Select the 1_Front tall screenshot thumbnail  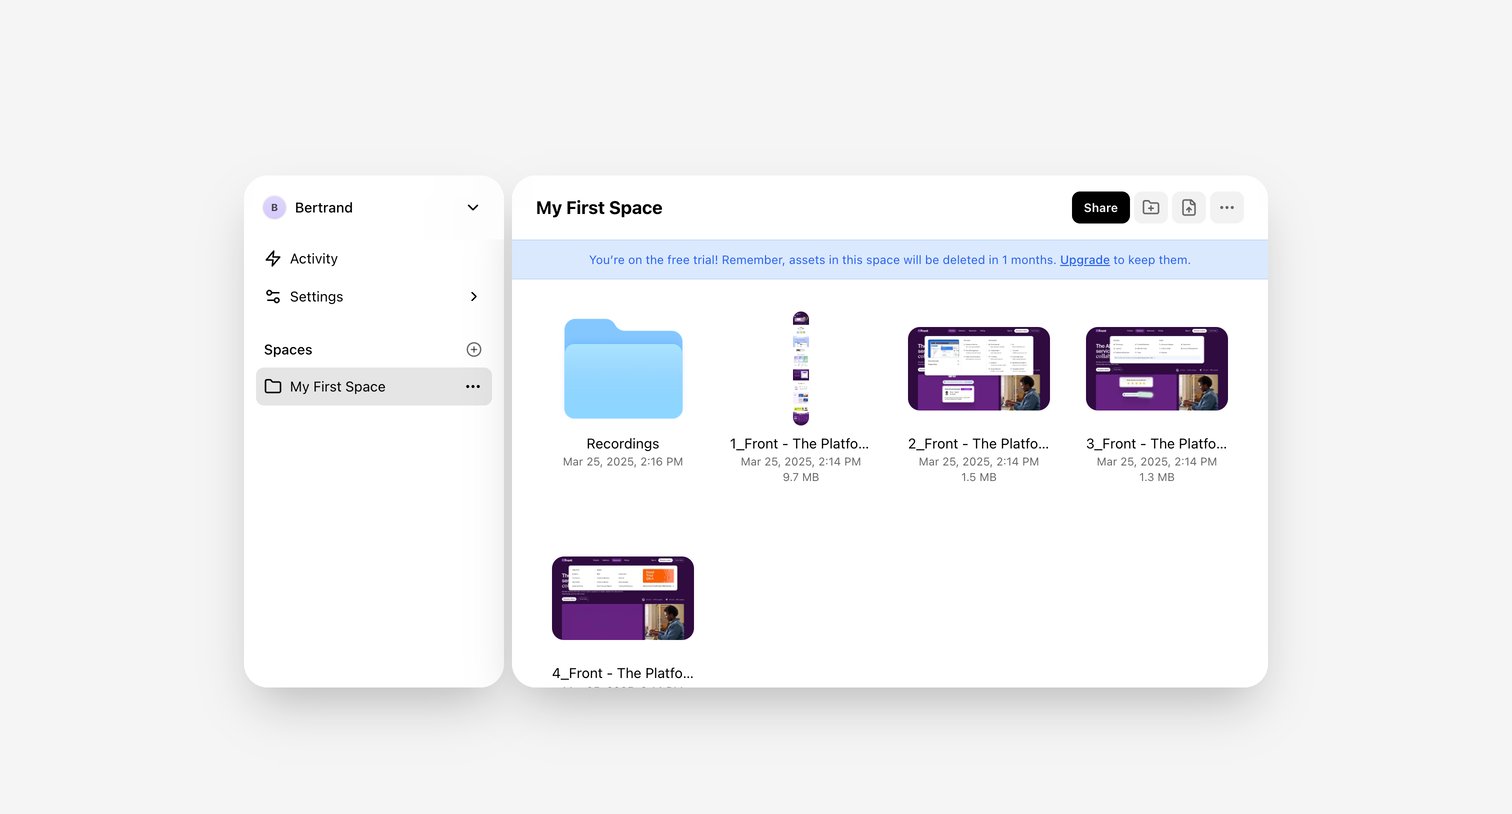click(x=801, y=369)
